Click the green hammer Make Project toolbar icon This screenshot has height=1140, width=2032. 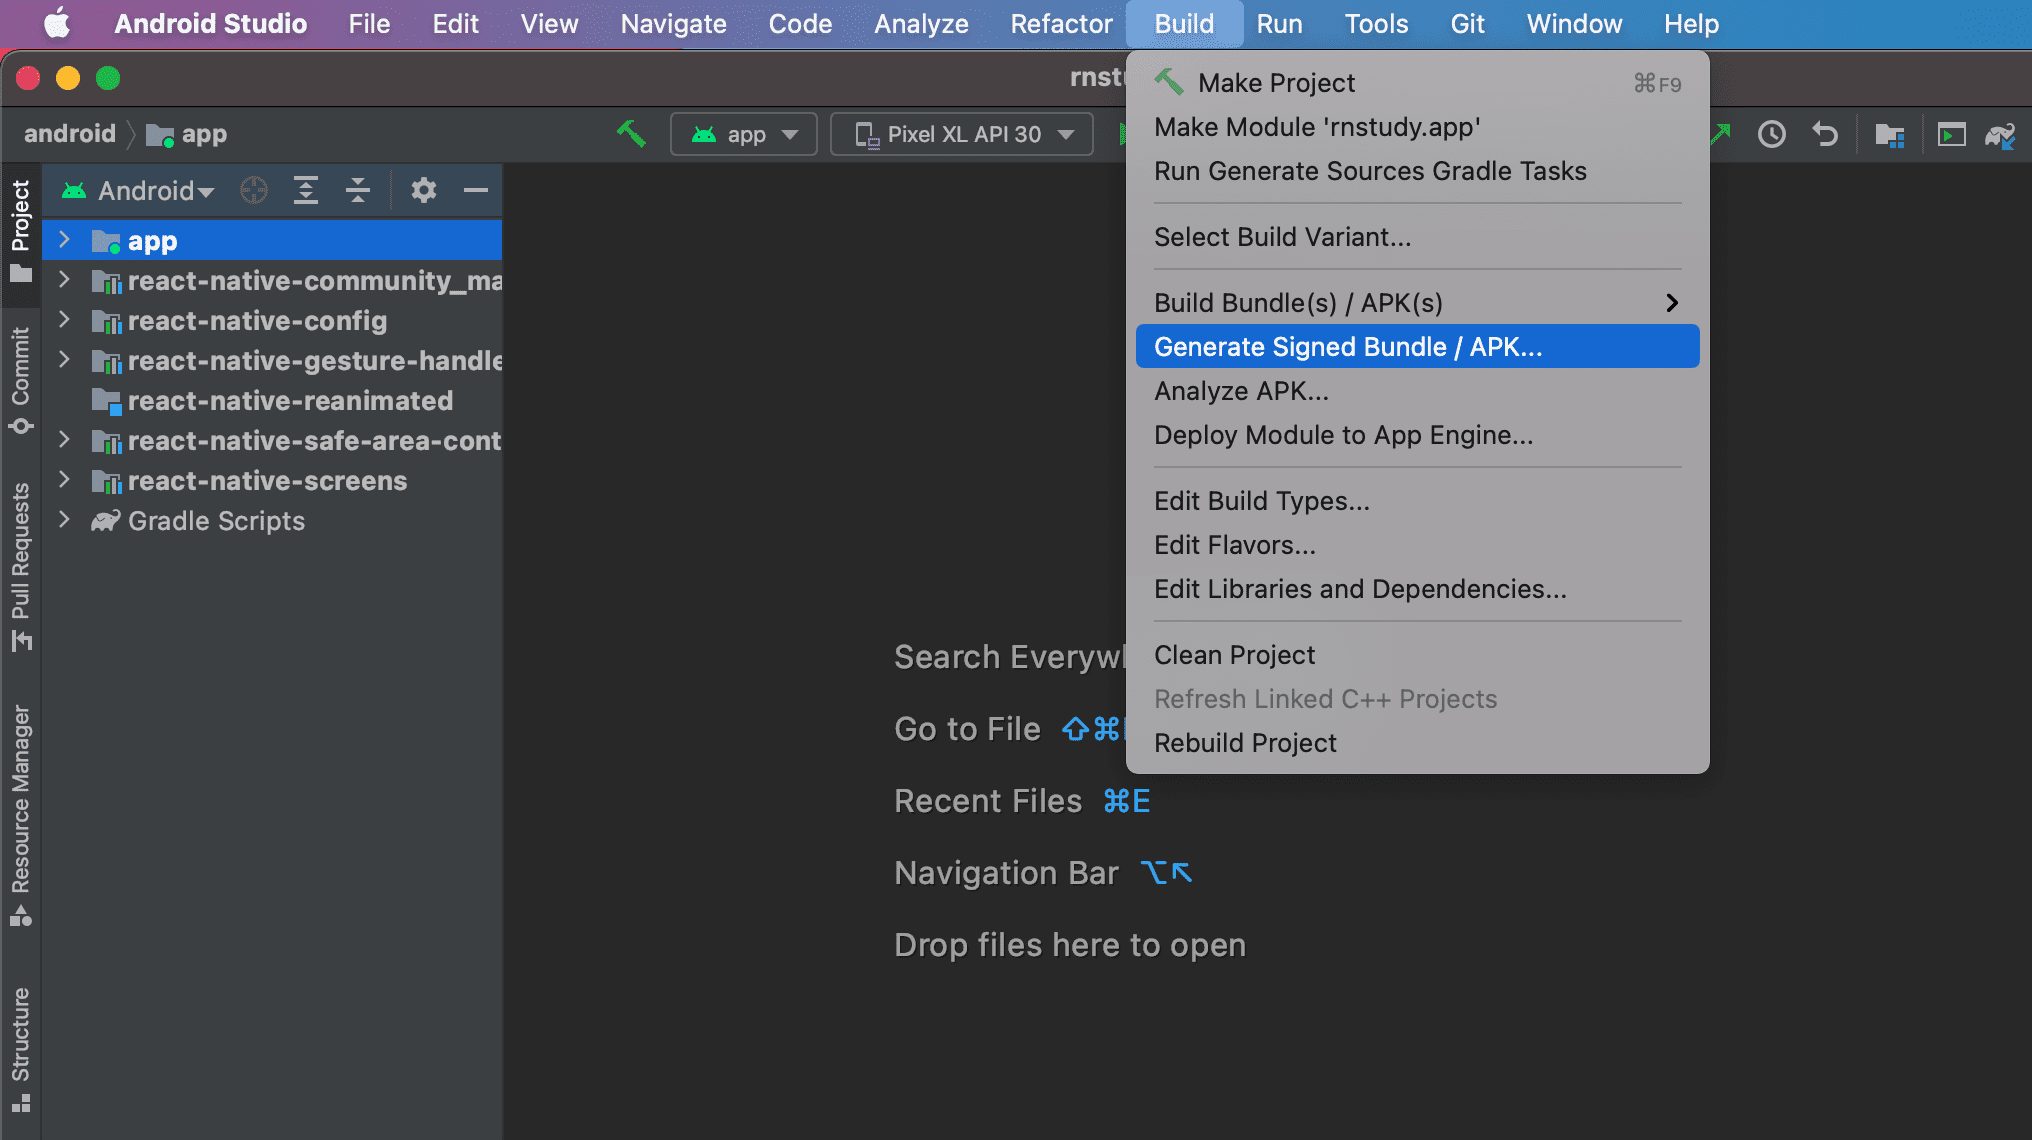click(631, 133)
